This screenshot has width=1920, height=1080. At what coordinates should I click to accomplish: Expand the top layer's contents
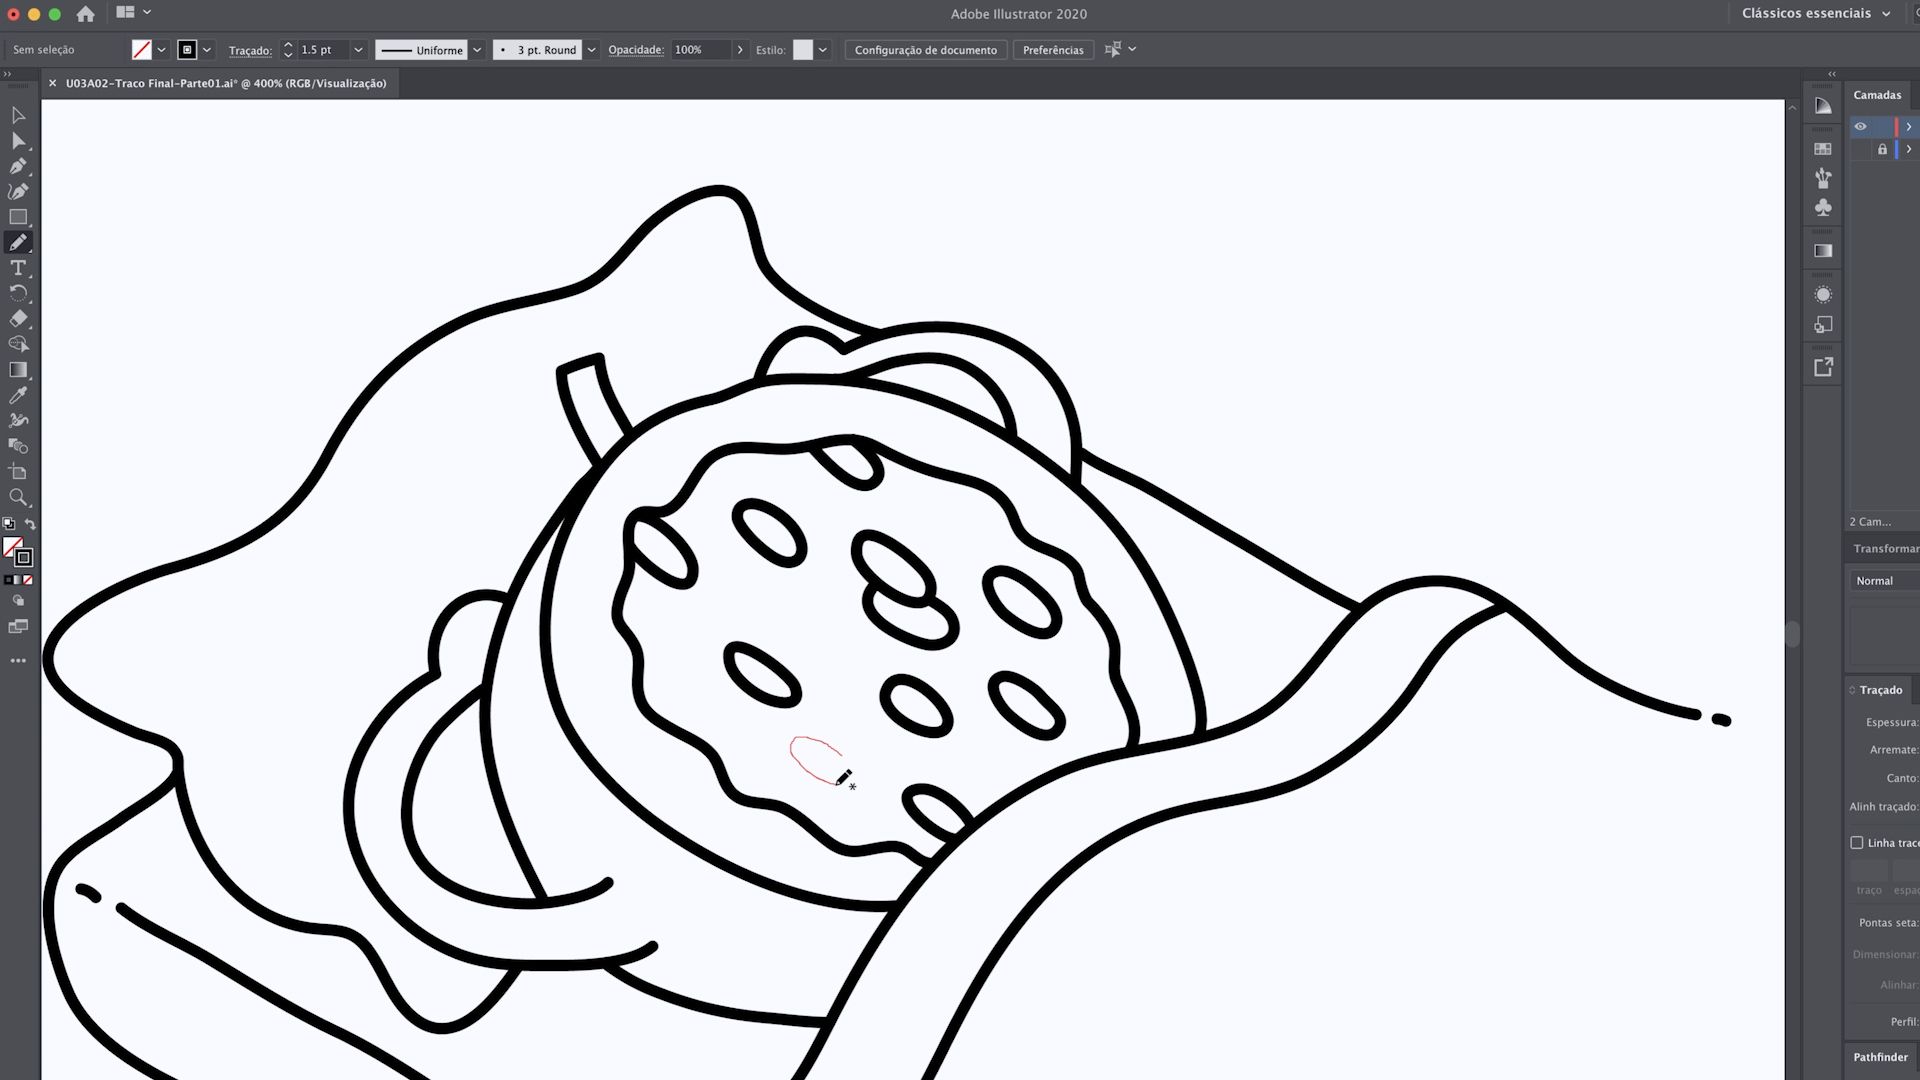1909,126
